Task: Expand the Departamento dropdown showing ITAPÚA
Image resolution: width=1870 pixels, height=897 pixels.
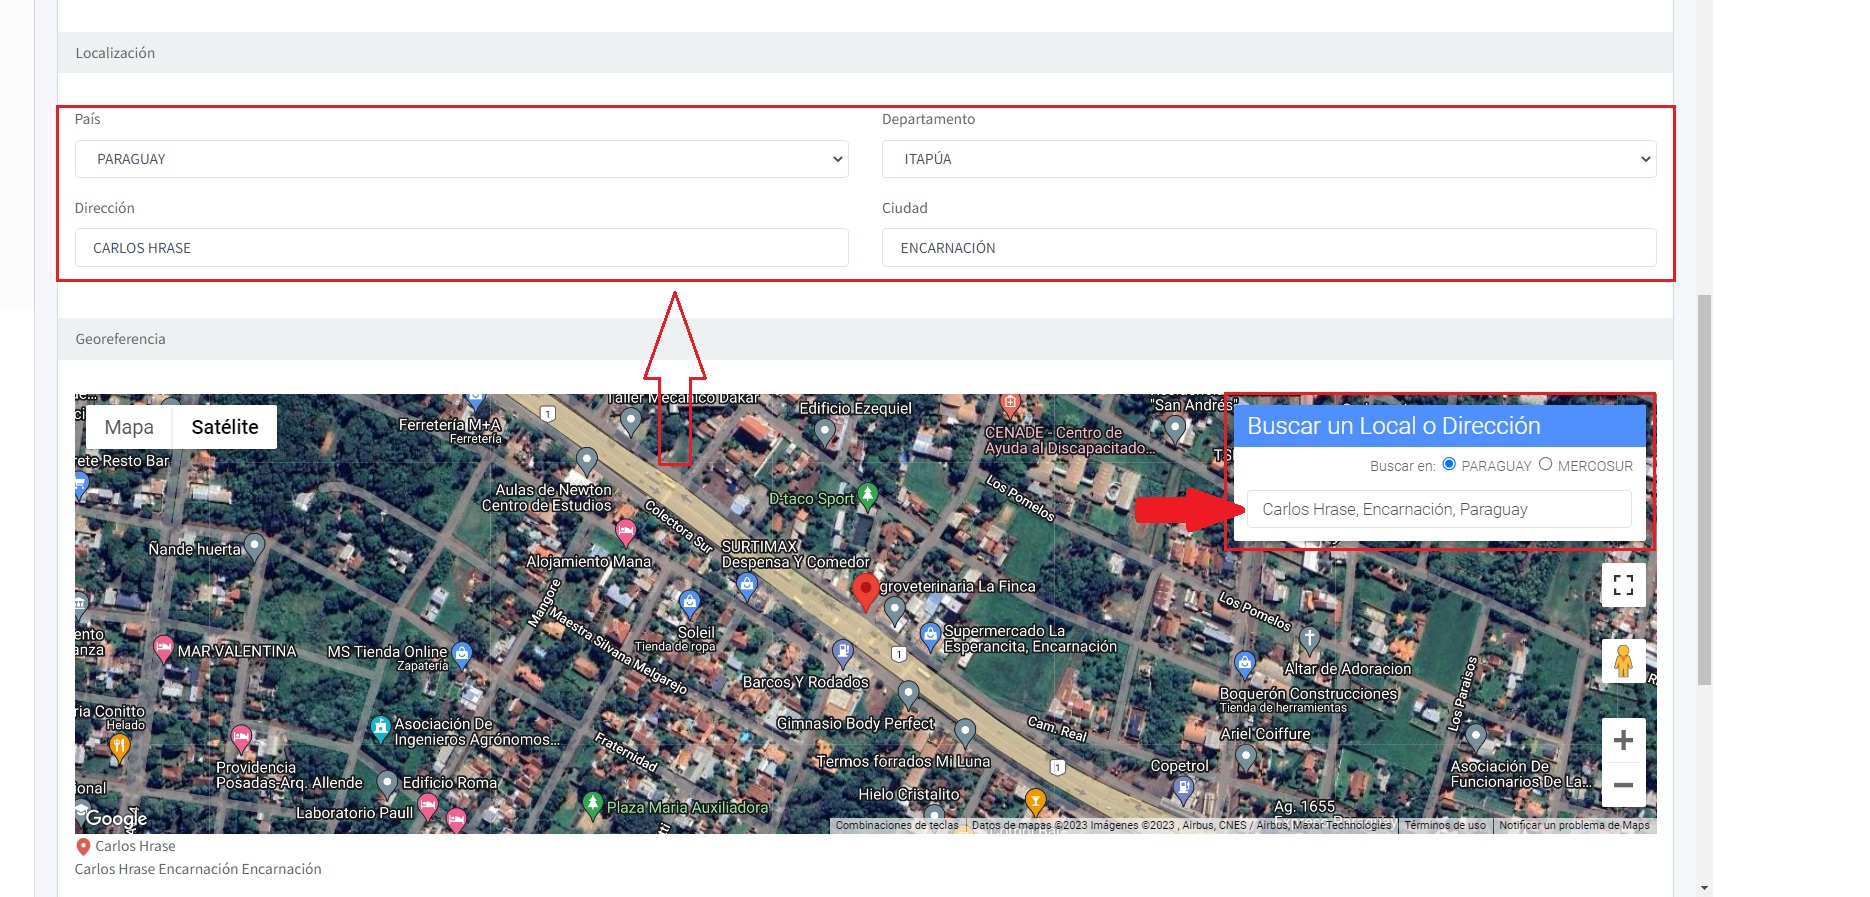Action: click(1268, 159)
